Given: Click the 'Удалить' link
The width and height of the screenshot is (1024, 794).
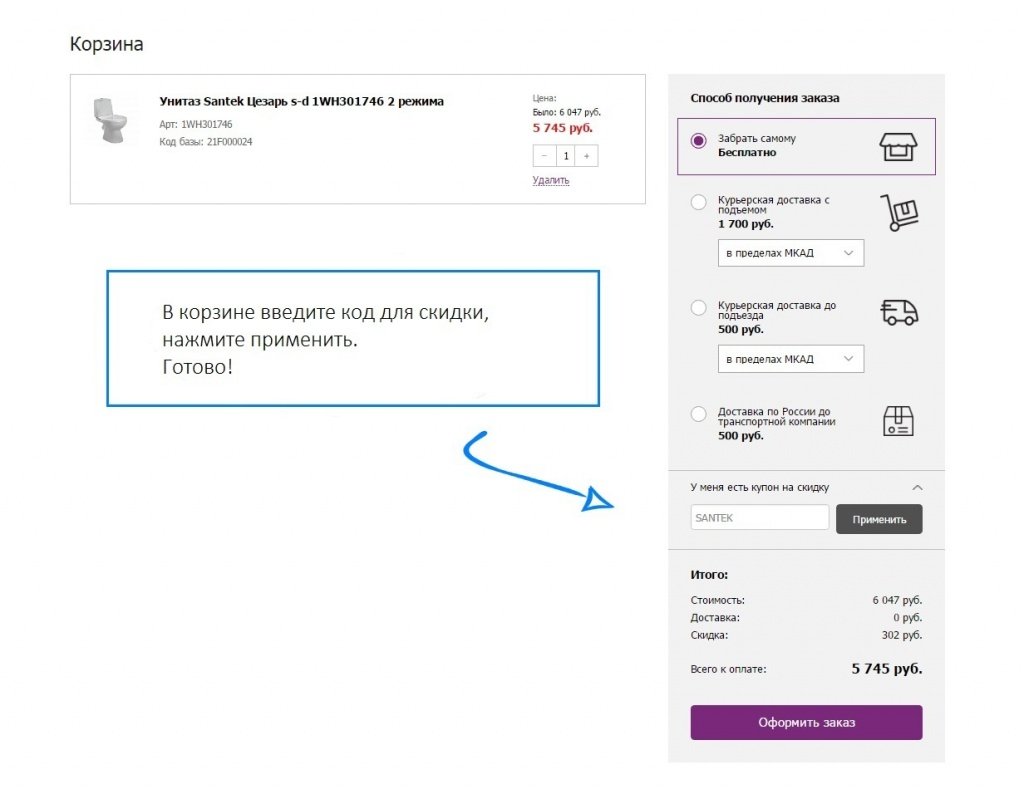Looking at the screenshot, I should [551, 180].
